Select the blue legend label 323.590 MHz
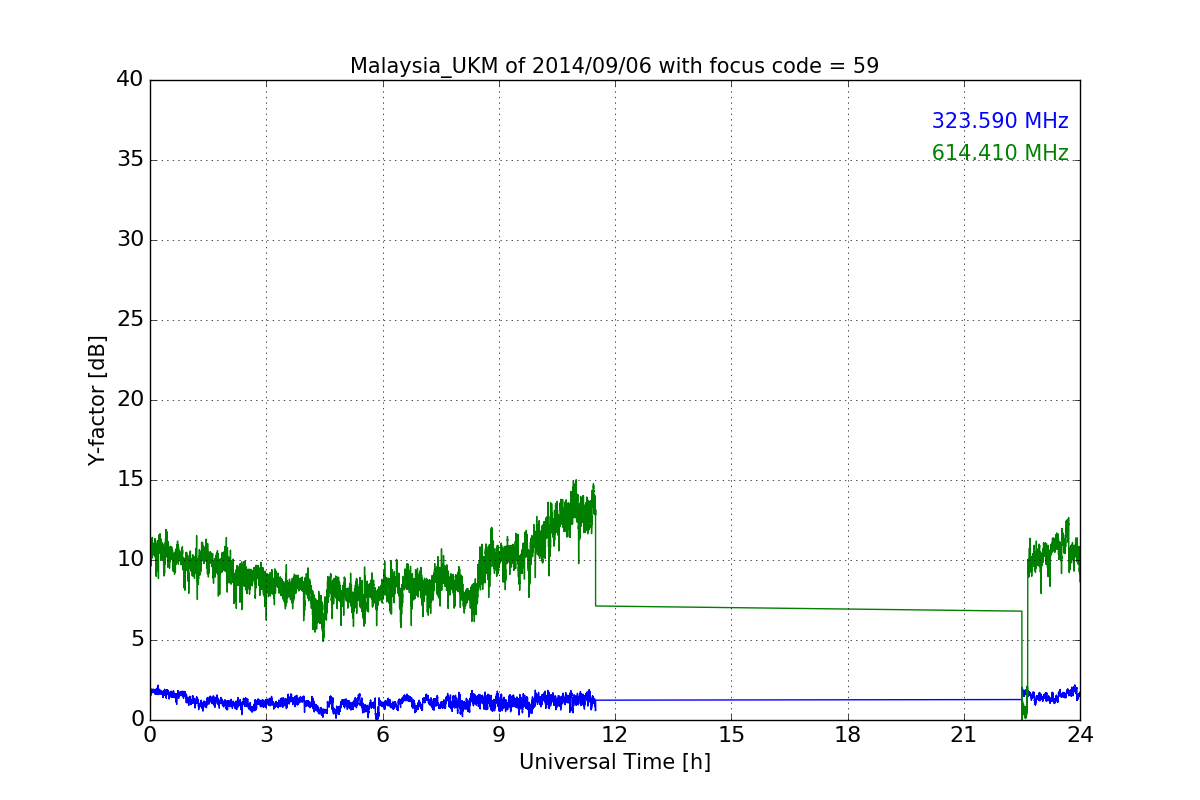 pos(1000,121)
